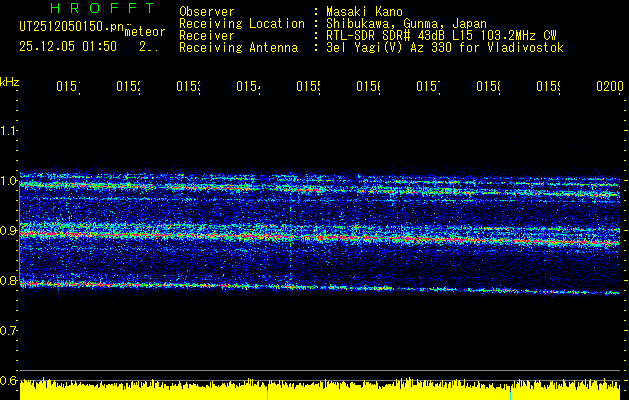Click the 'Receiving Antenna' label
This screenshot has width=629, height=400.
click(239, 48)
